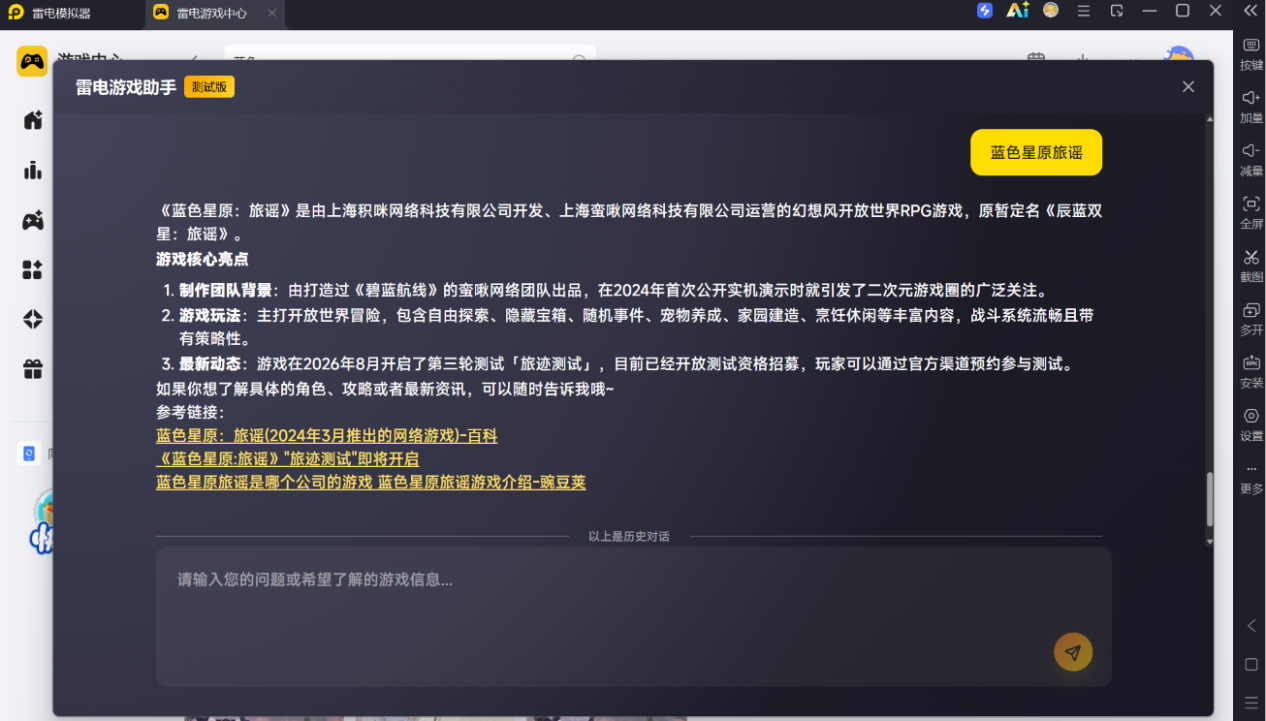Open the hamburger menu in title bar
This screenshot has width=1266, height=721.
tap(1084, 11)
